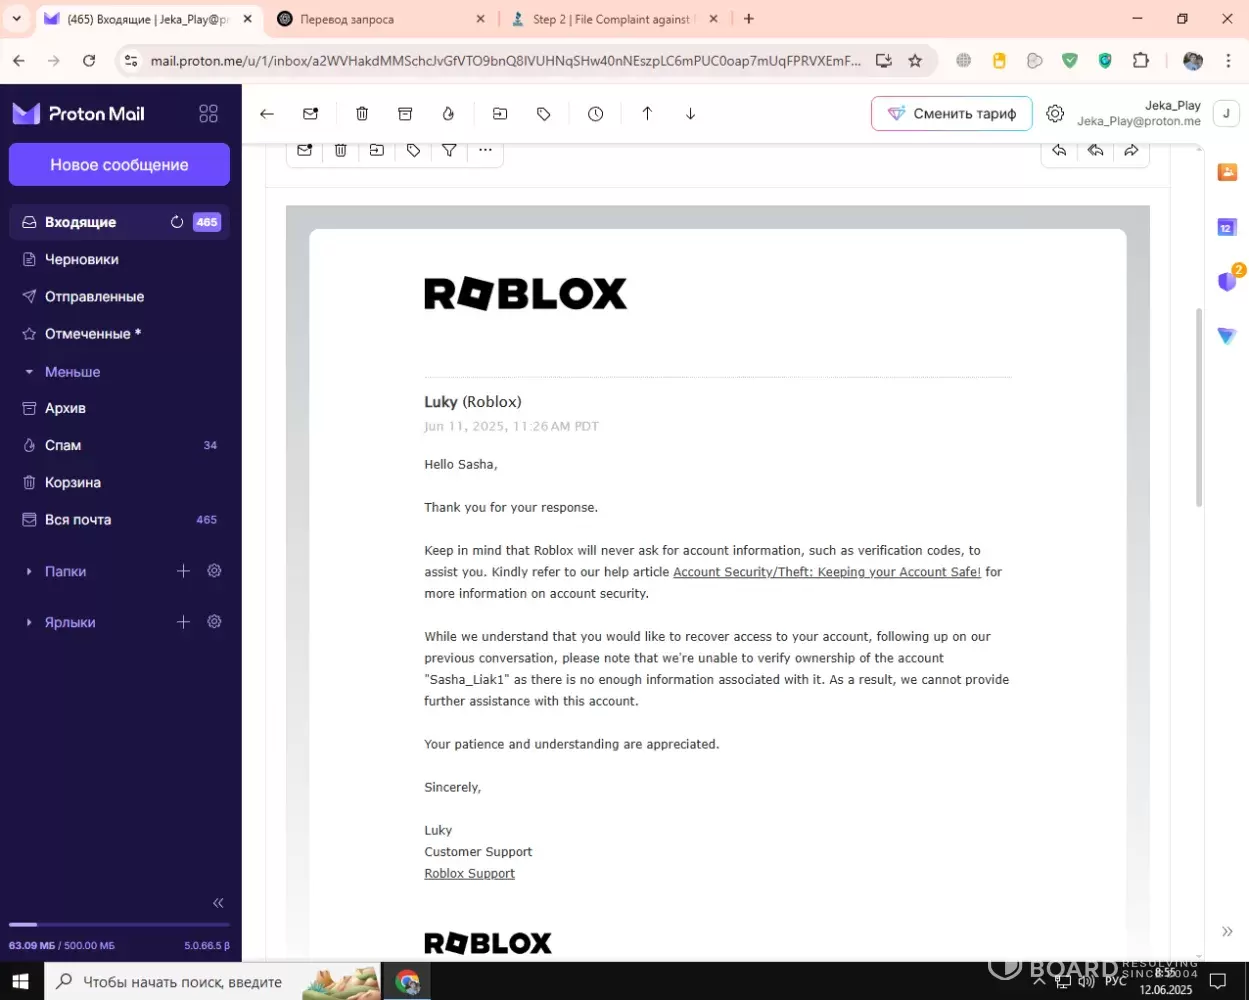Move the message to trash
This screenshot has width=1249, height=1000.
click(x=362, y=114)
